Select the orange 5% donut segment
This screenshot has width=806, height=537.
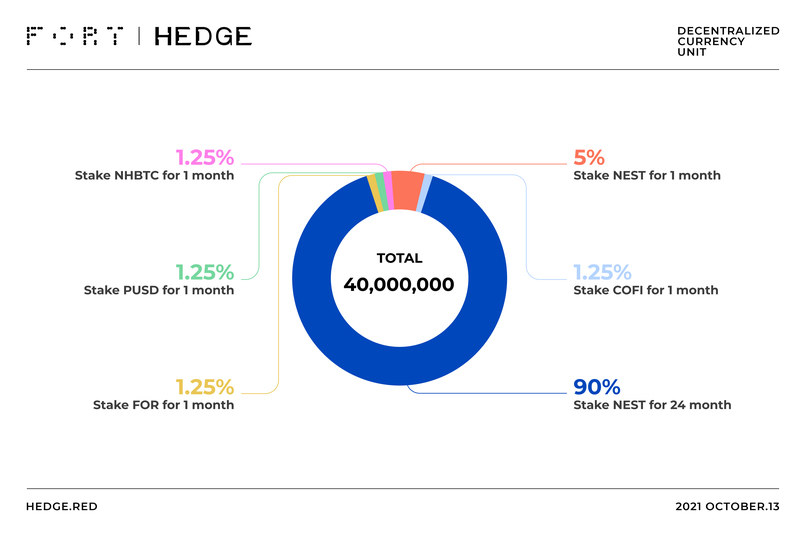click(x=407, y=191)
